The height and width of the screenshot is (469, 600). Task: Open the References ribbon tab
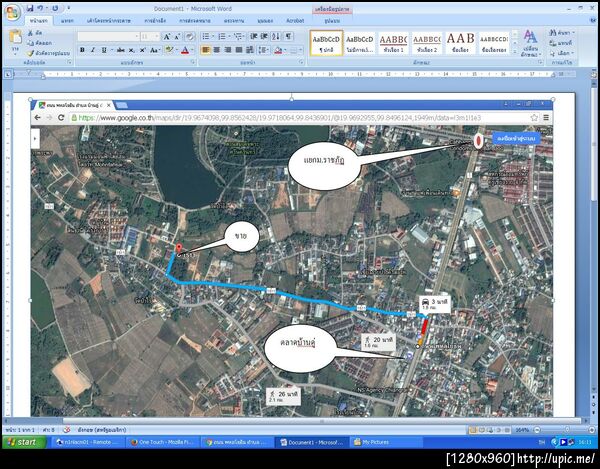pos(155,21)
